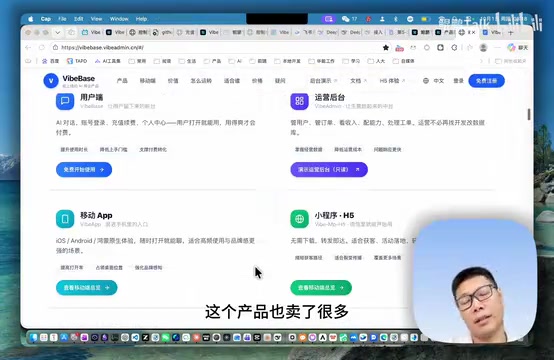Open the 移动端 nav item
Screen dimensions: 554x360
click(x=148, y=81)
